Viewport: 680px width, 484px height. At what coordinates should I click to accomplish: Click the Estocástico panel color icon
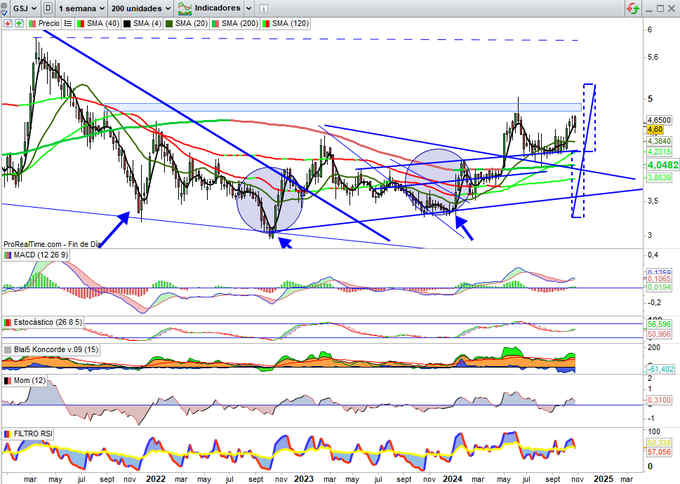click(8, 322)
